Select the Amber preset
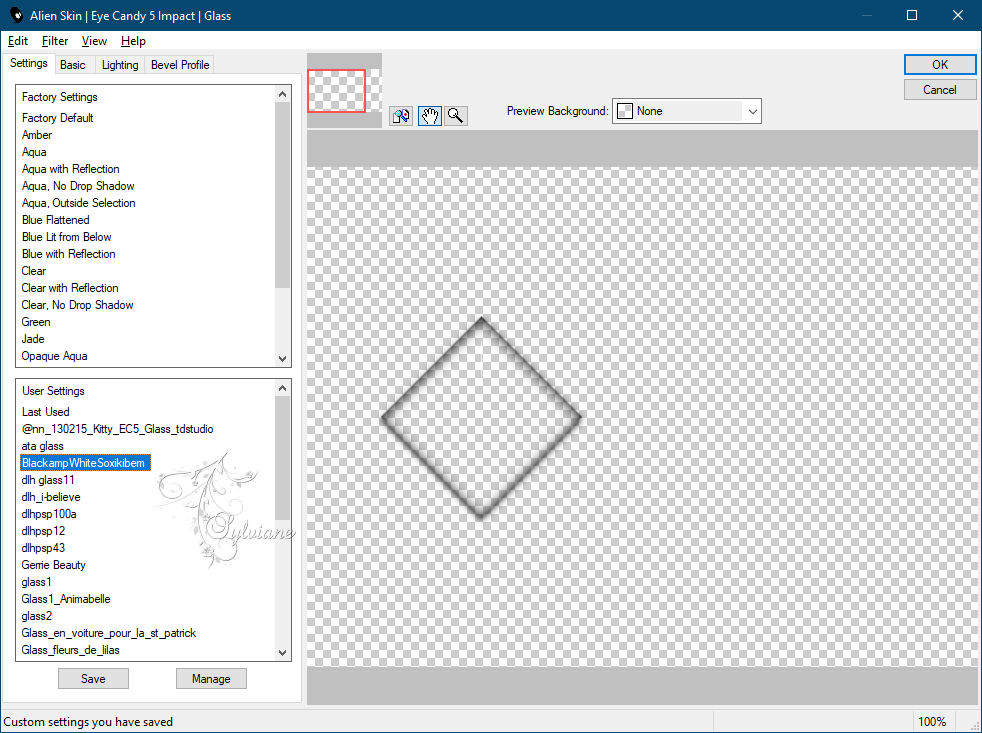 pos(37,135)
